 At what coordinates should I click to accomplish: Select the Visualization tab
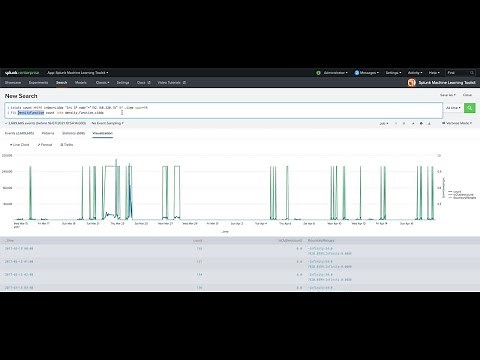pyautogui.click(x=103, y=133)
